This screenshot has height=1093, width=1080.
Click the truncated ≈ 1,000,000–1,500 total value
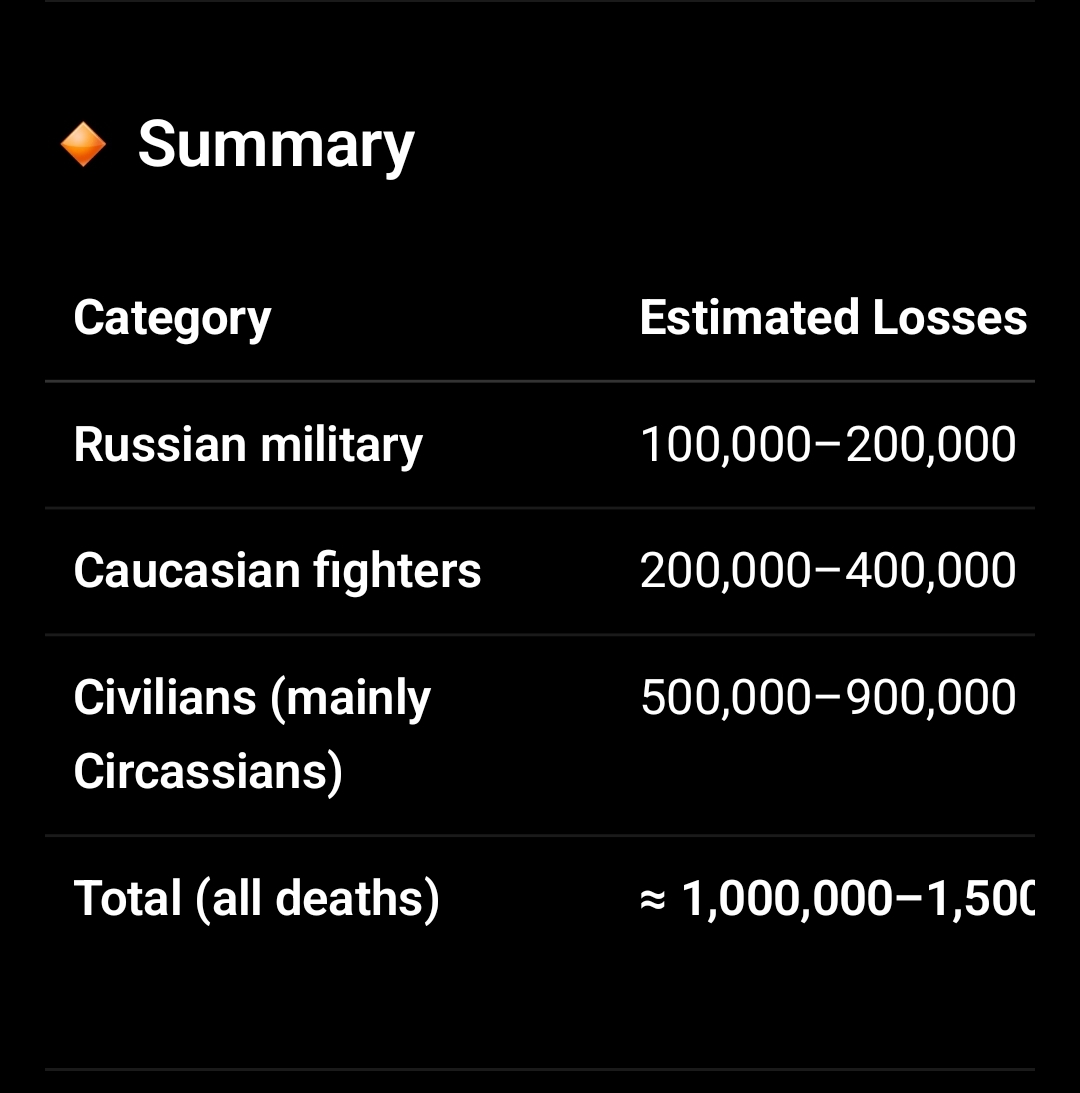pyautogui.click(x=837, y=899)
